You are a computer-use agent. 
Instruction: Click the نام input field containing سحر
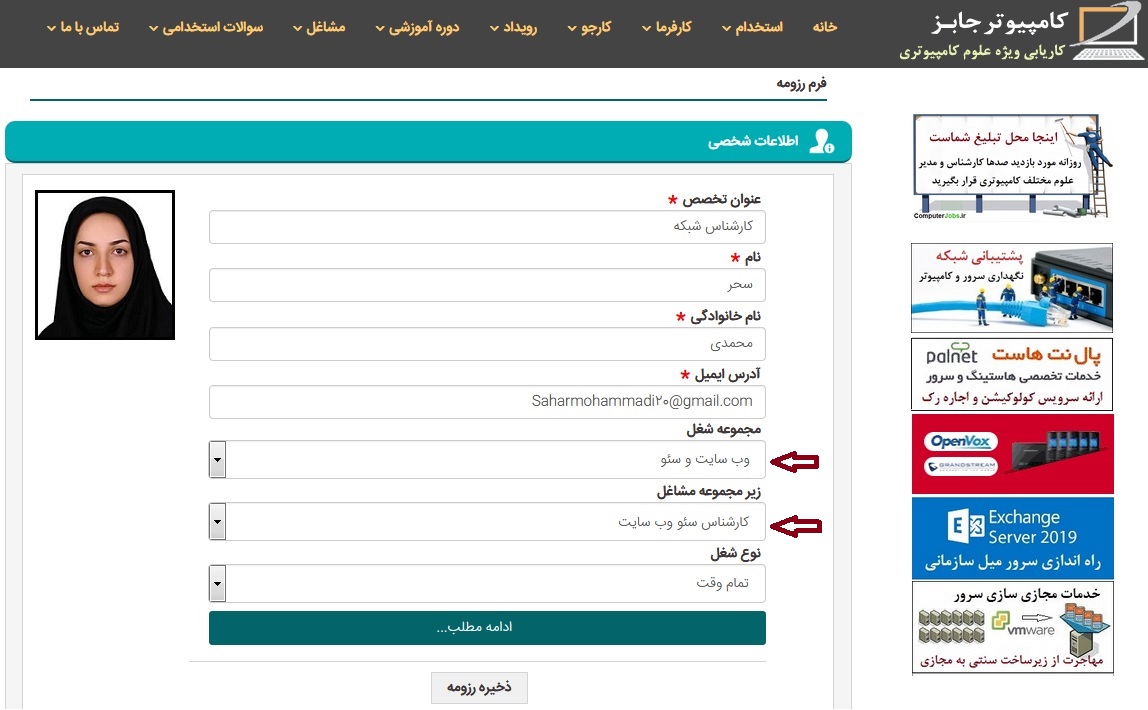pyautogui.click(x=487, y=285)
